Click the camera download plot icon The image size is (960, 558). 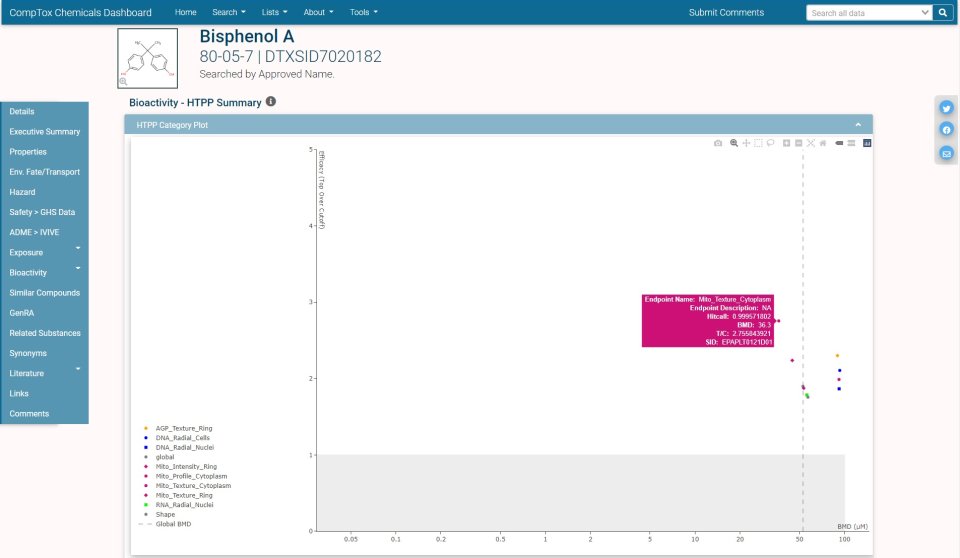click(x=718, y=143)
